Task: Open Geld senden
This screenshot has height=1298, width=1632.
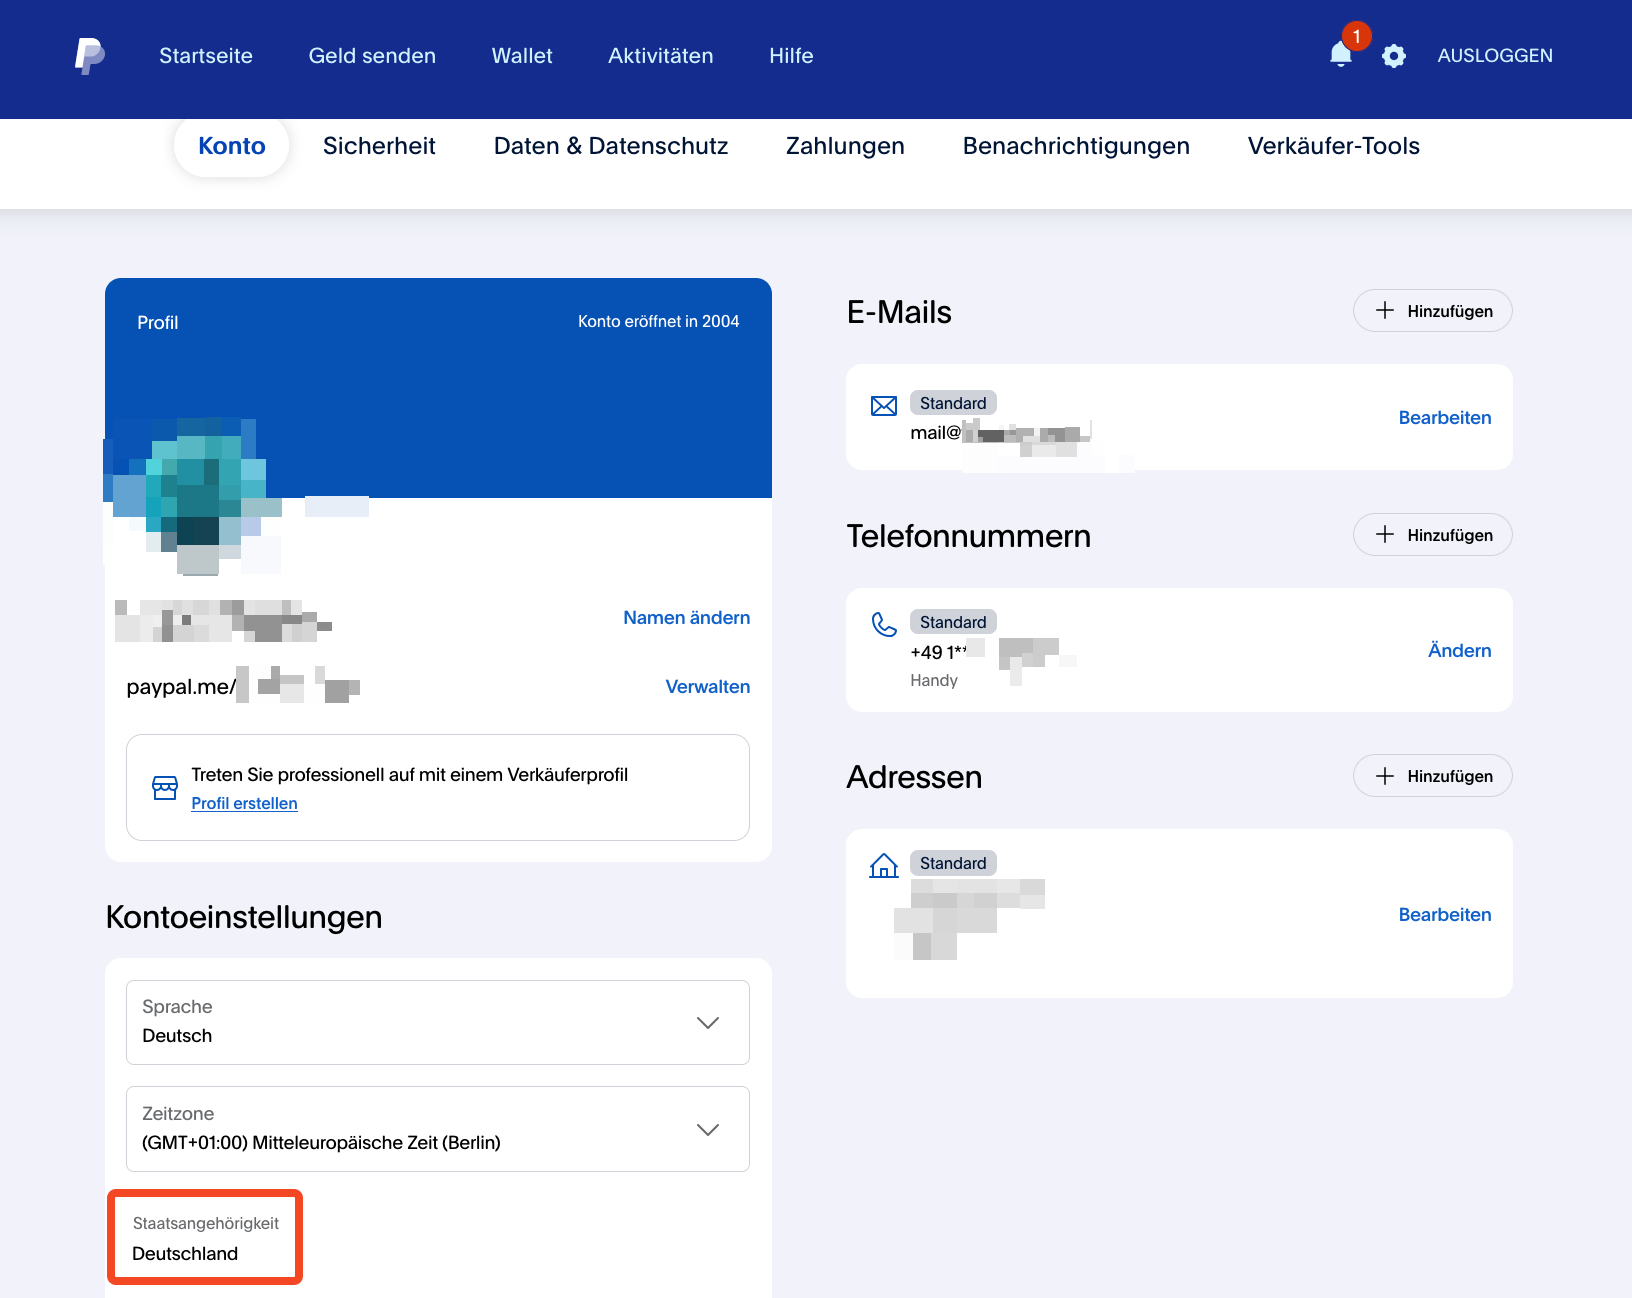Action: tap(372, 56)
